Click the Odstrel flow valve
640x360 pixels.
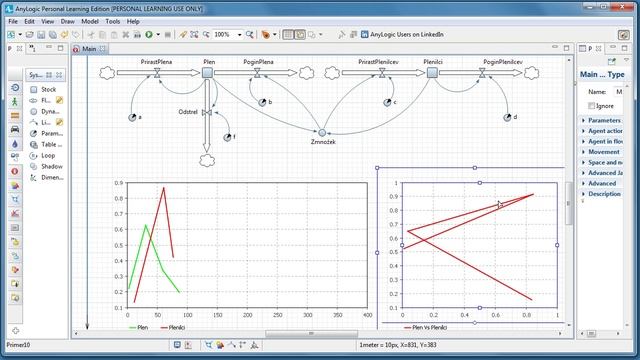207,112
